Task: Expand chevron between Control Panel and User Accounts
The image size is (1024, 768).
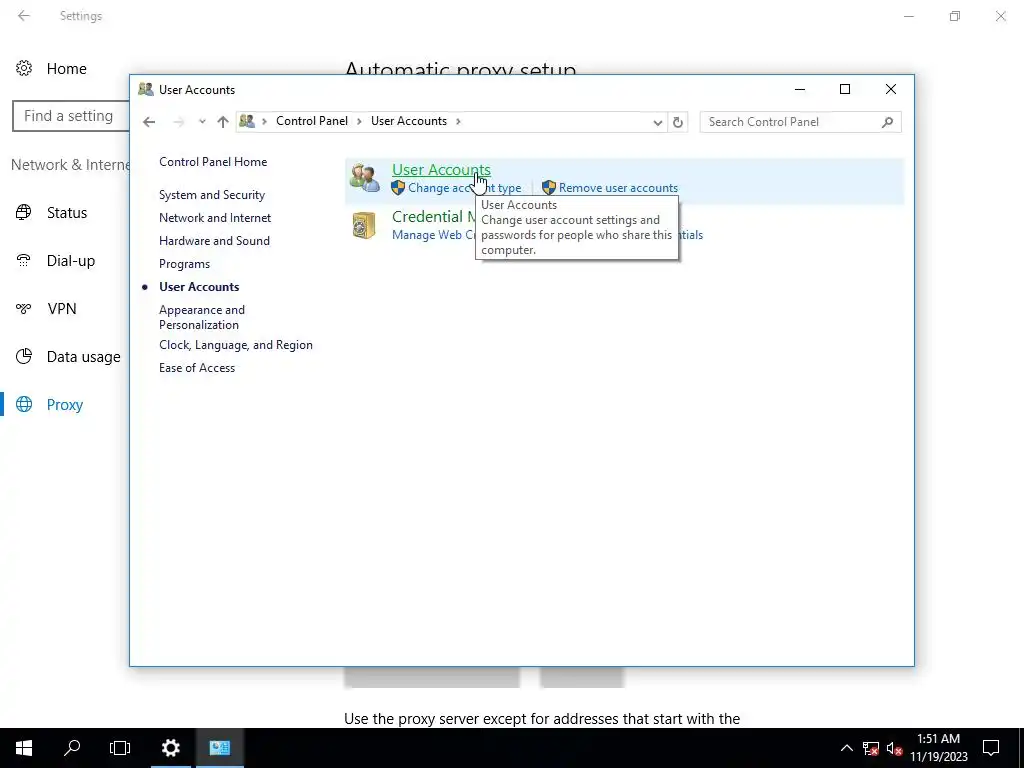Action: (359, 121)
